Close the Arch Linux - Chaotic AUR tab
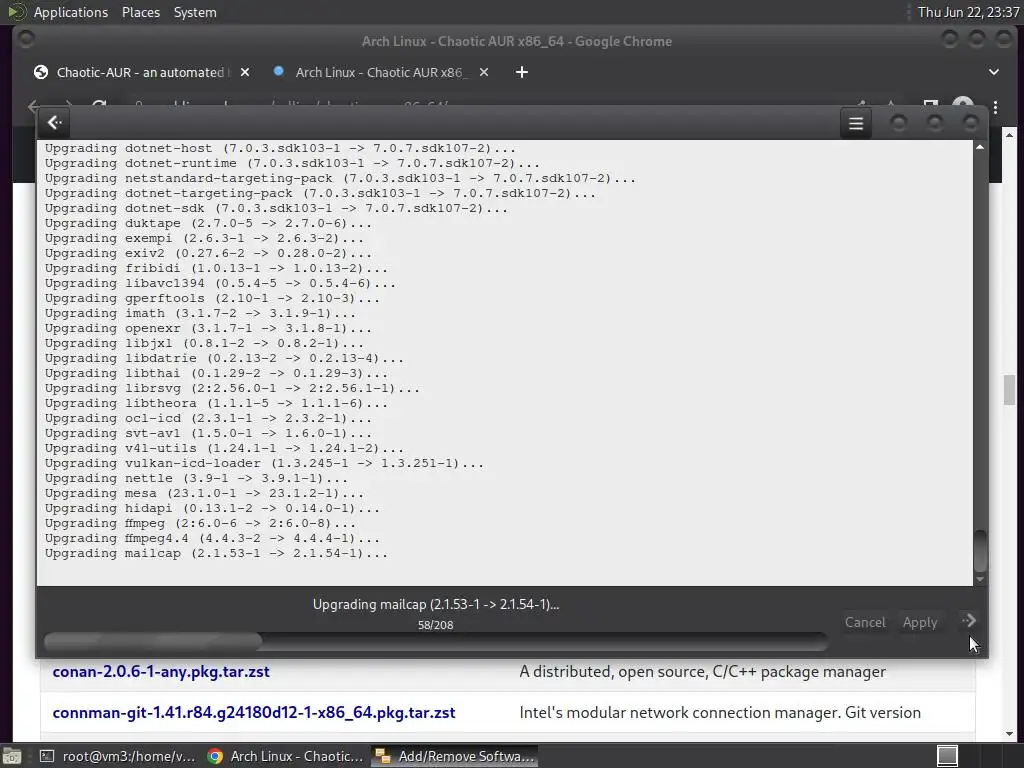Viewport: 1024px width, 768px height. click(x=484, y=72)
